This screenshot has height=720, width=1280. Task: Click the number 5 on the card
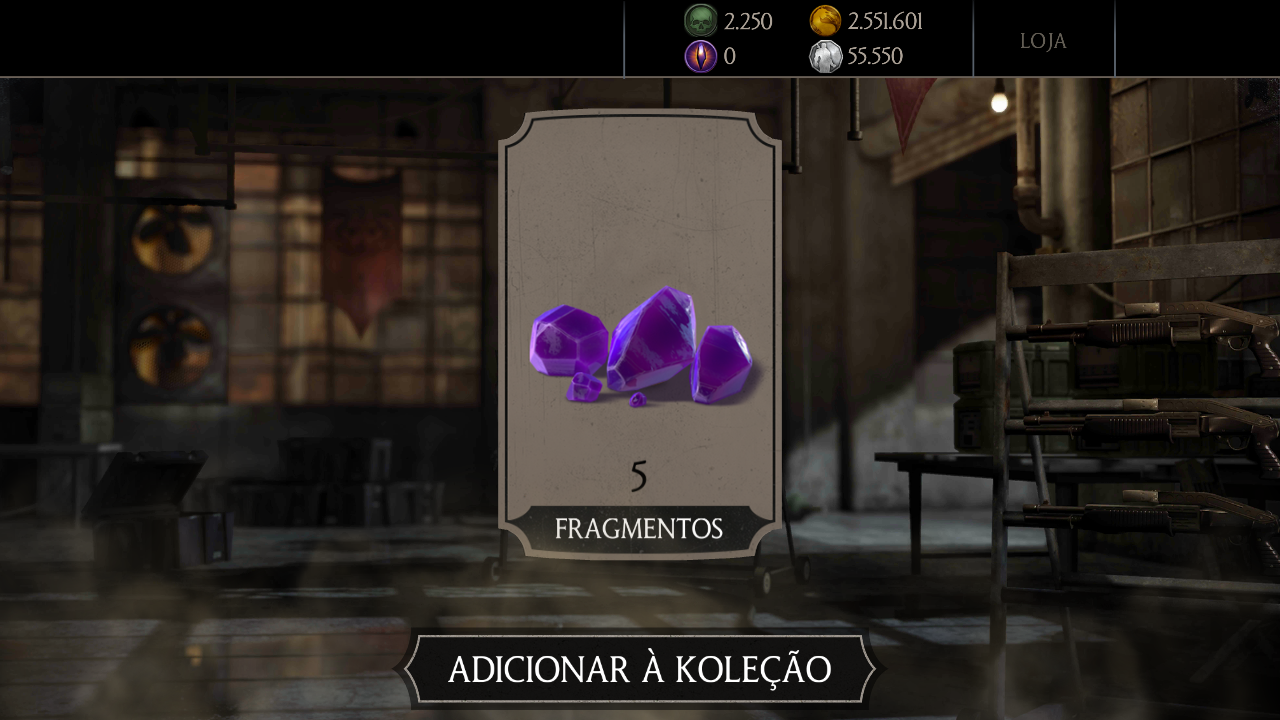click(x=639, y=477)
